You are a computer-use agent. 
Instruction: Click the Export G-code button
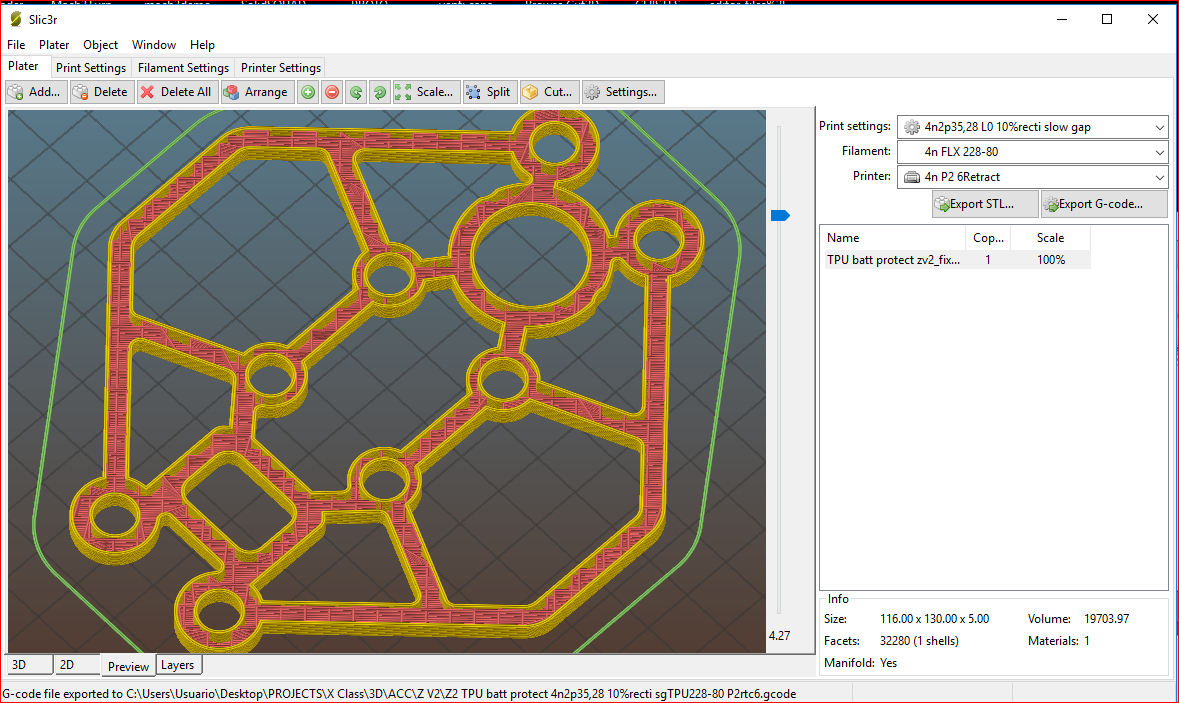[1104, 204]
